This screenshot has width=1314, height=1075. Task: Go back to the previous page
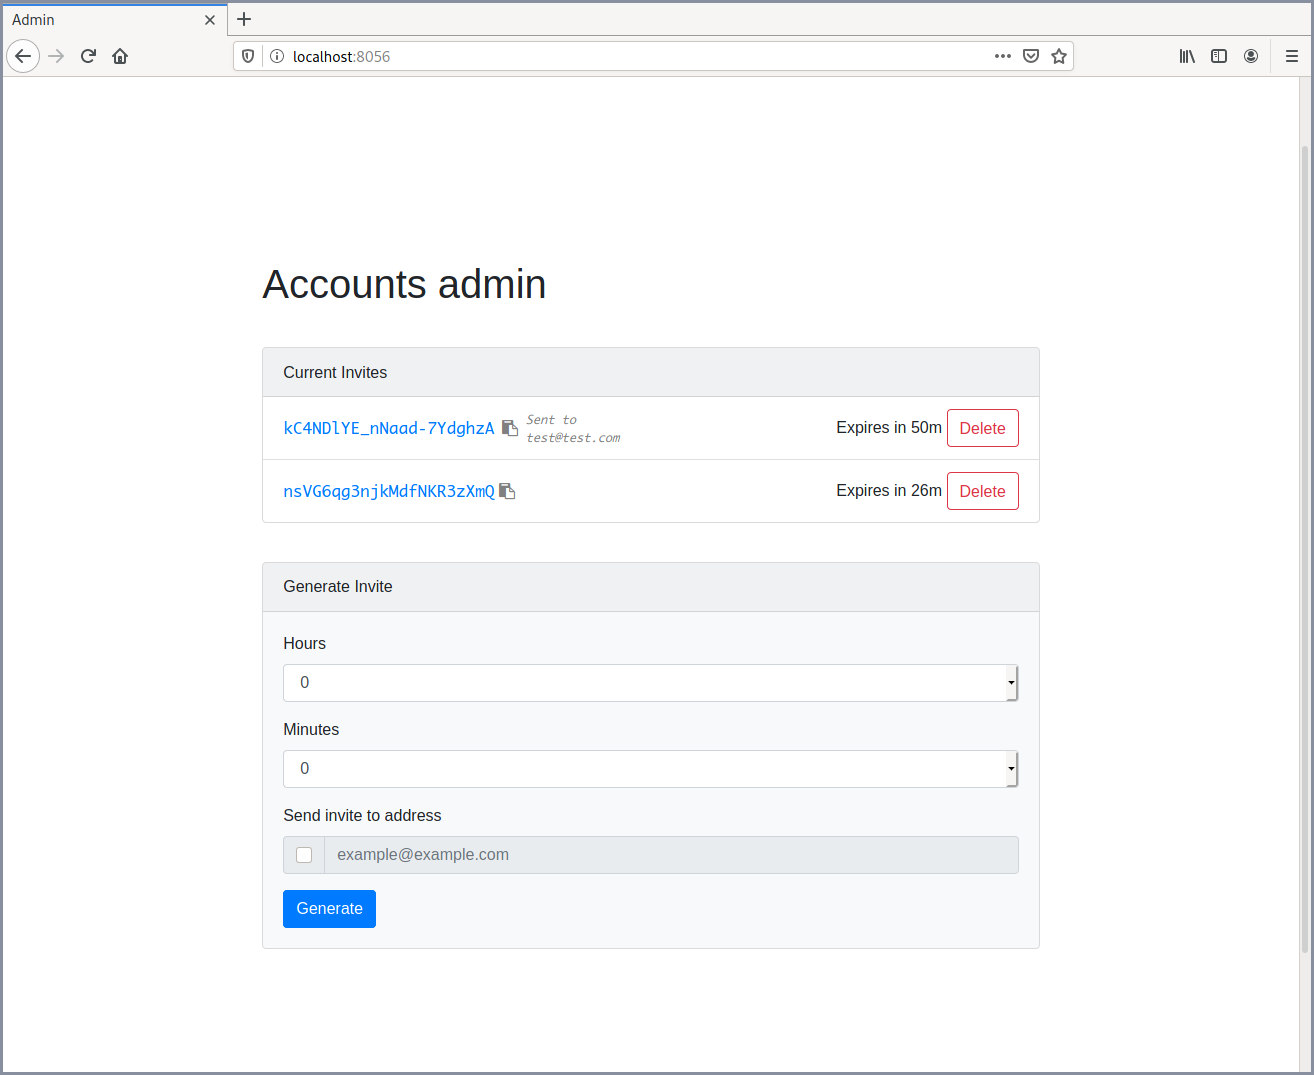tap(23, 56)
